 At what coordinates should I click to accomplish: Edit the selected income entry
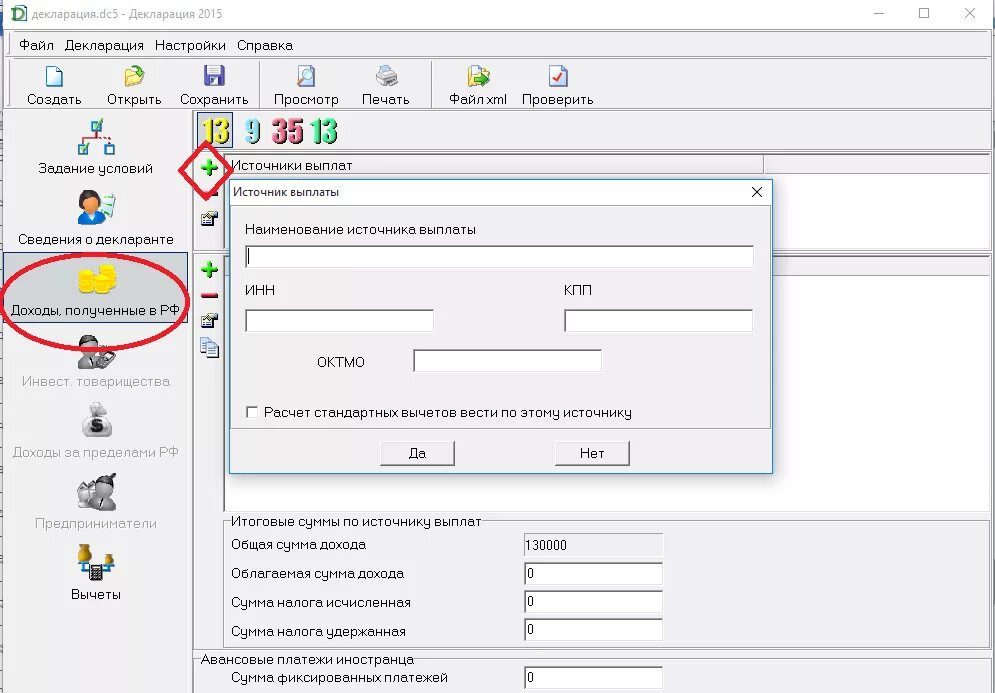pyautogui.click(x=209, y=320)
